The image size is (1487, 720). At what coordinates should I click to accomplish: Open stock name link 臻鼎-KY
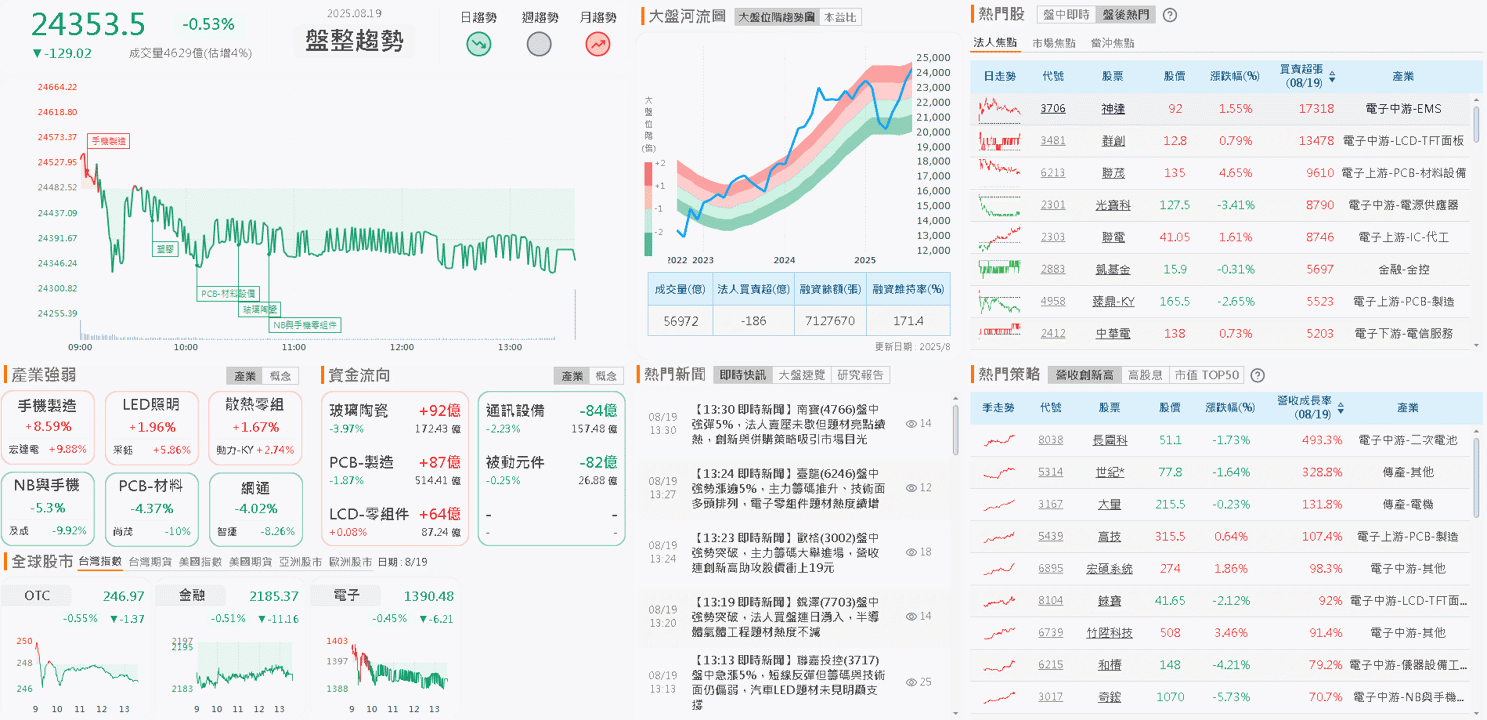point(1113,301)
